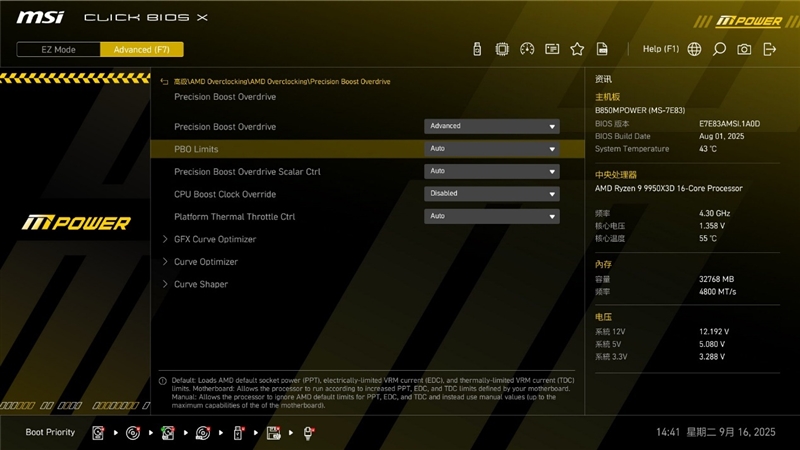Open the Curve Shaper entry
Screen dimensions: 800x450
pos(201,284)
